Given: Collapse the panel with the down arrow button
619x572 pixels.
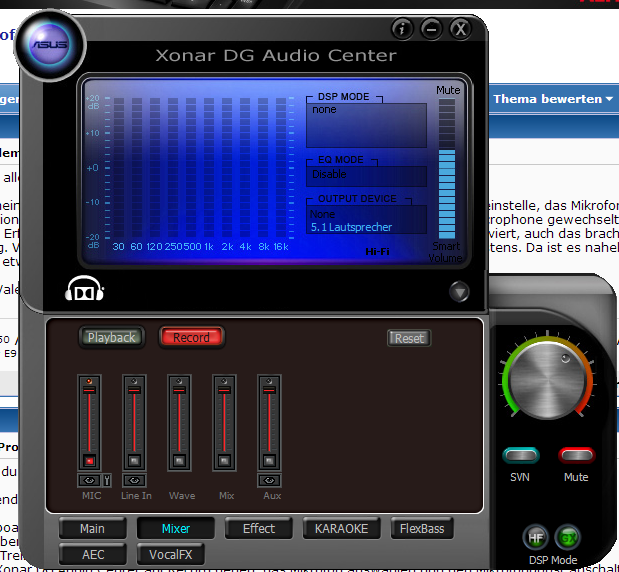Looking at the screenshot, I should [x=459, y=292].
